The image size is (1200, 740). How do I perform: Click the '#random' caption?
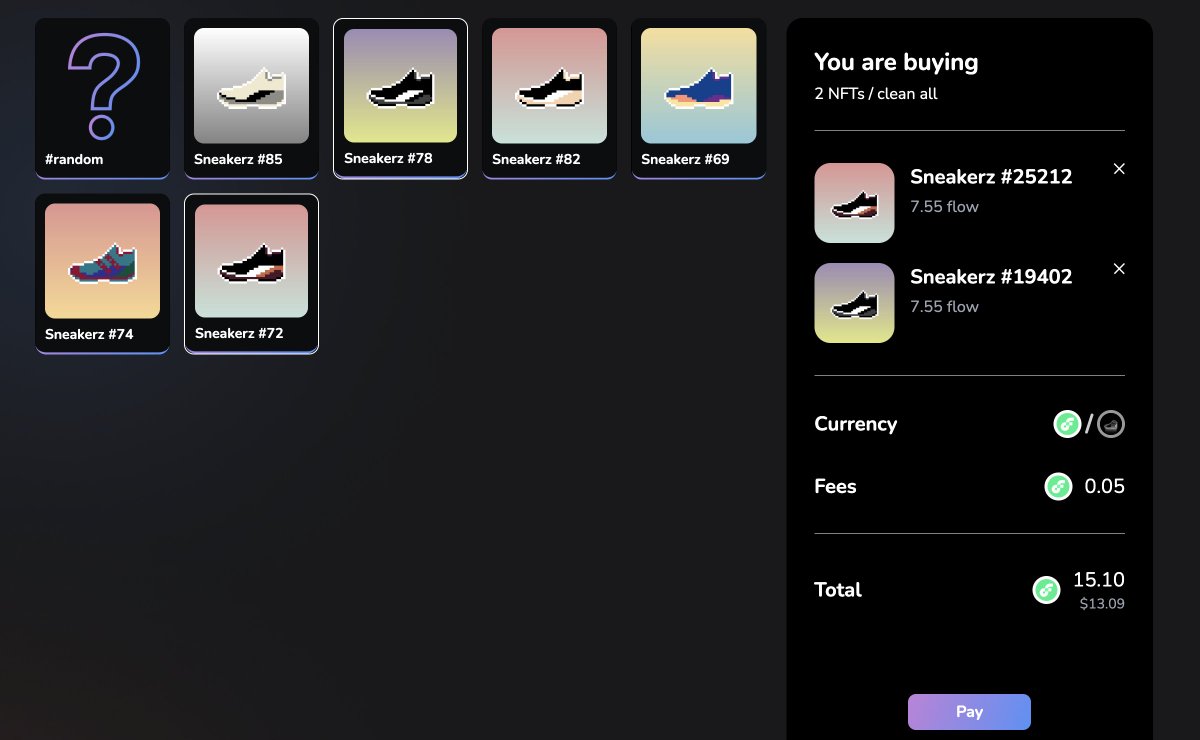click(x=74, y=159)
